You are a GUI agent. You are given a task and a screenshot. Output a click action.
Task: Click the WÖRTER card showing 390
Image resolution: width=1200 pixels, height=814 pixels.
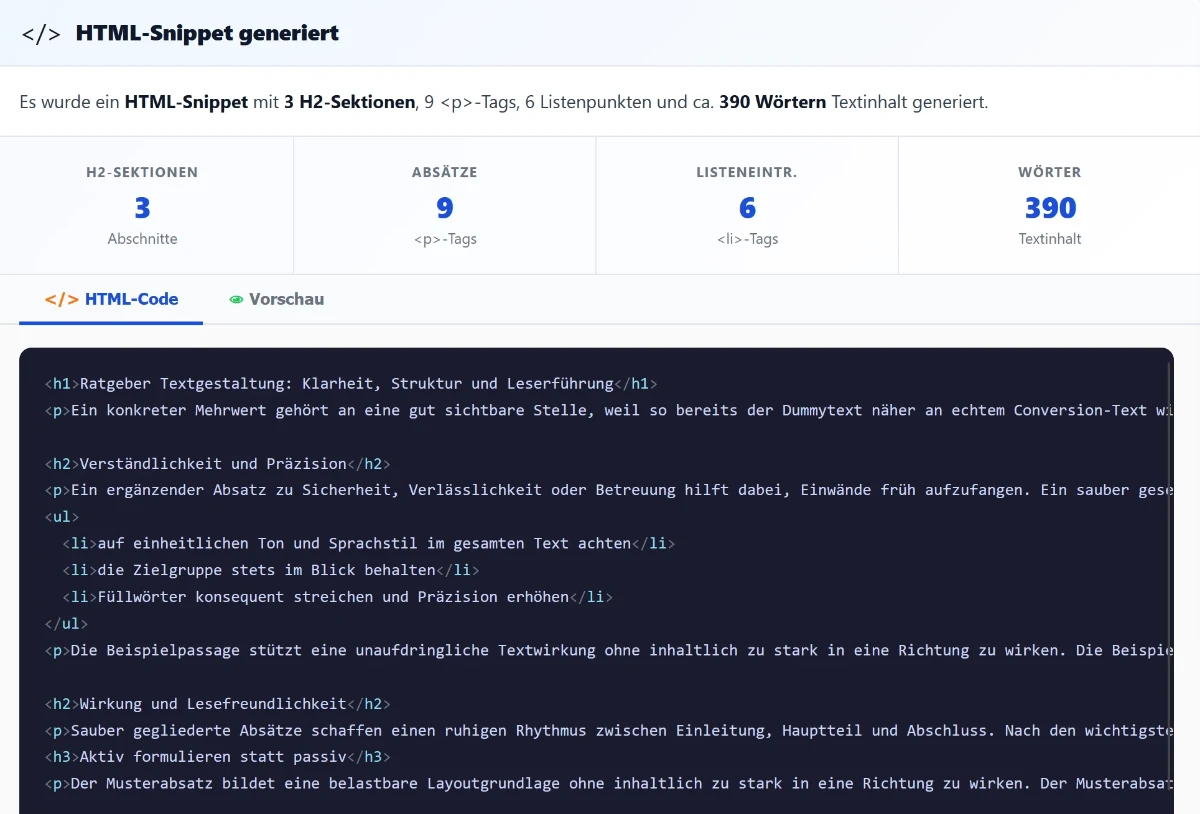pyautogui.click(x=1049, y=205)
